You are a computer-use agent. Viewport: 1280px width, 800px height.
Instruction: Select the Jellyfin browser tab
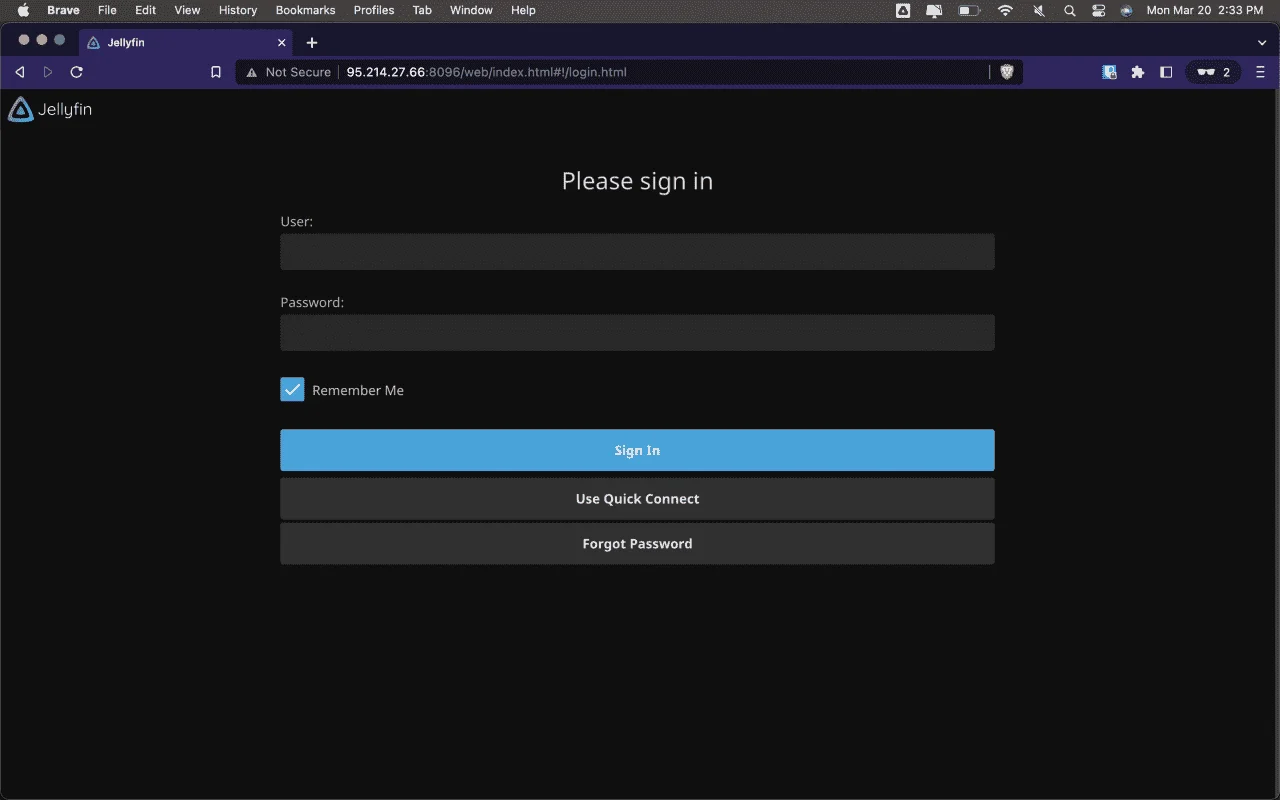(x=186, y=43)
